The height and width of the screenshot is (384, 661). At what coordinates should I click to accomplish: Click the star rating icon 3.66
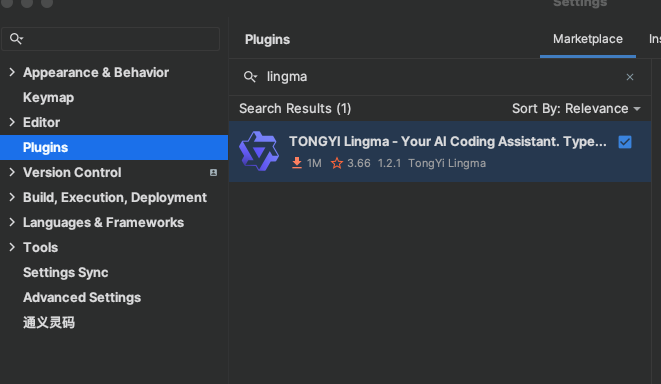337,163
